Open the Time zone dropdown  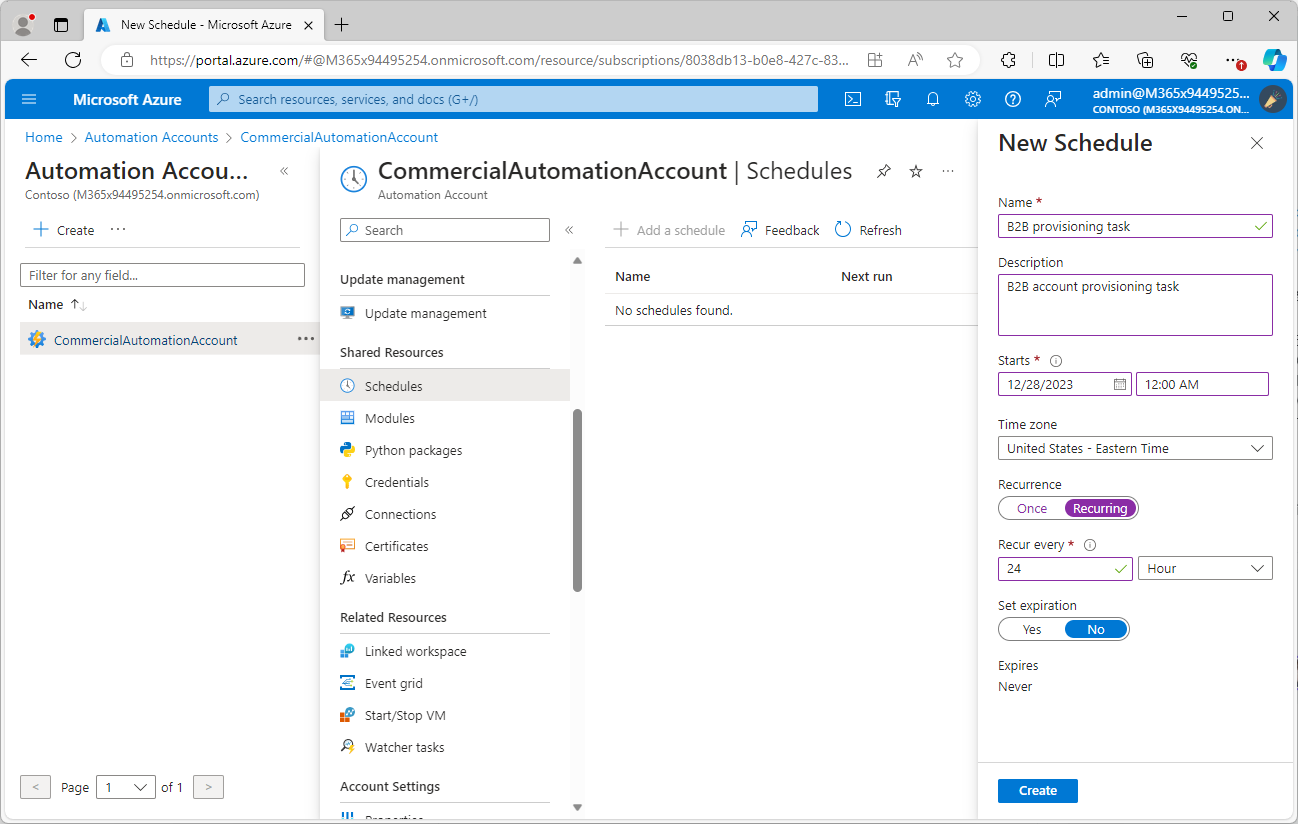pyautogui.click(x=1135, y=448)
